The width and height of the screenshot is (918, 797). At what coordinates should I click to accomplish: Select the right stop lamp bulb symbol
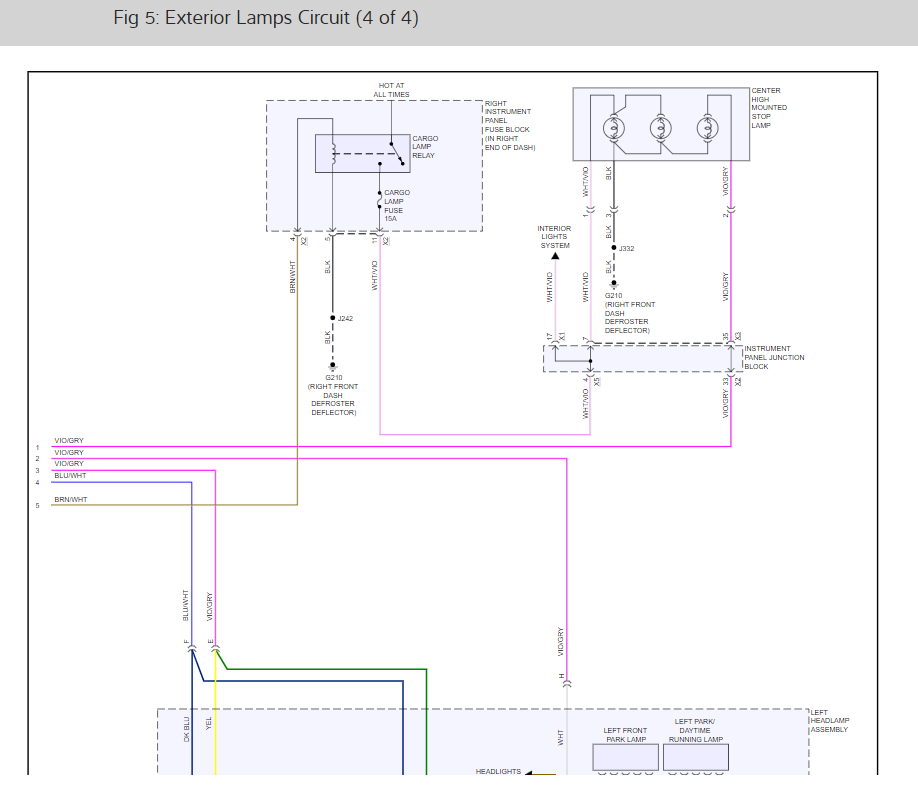tap(707, 128)
